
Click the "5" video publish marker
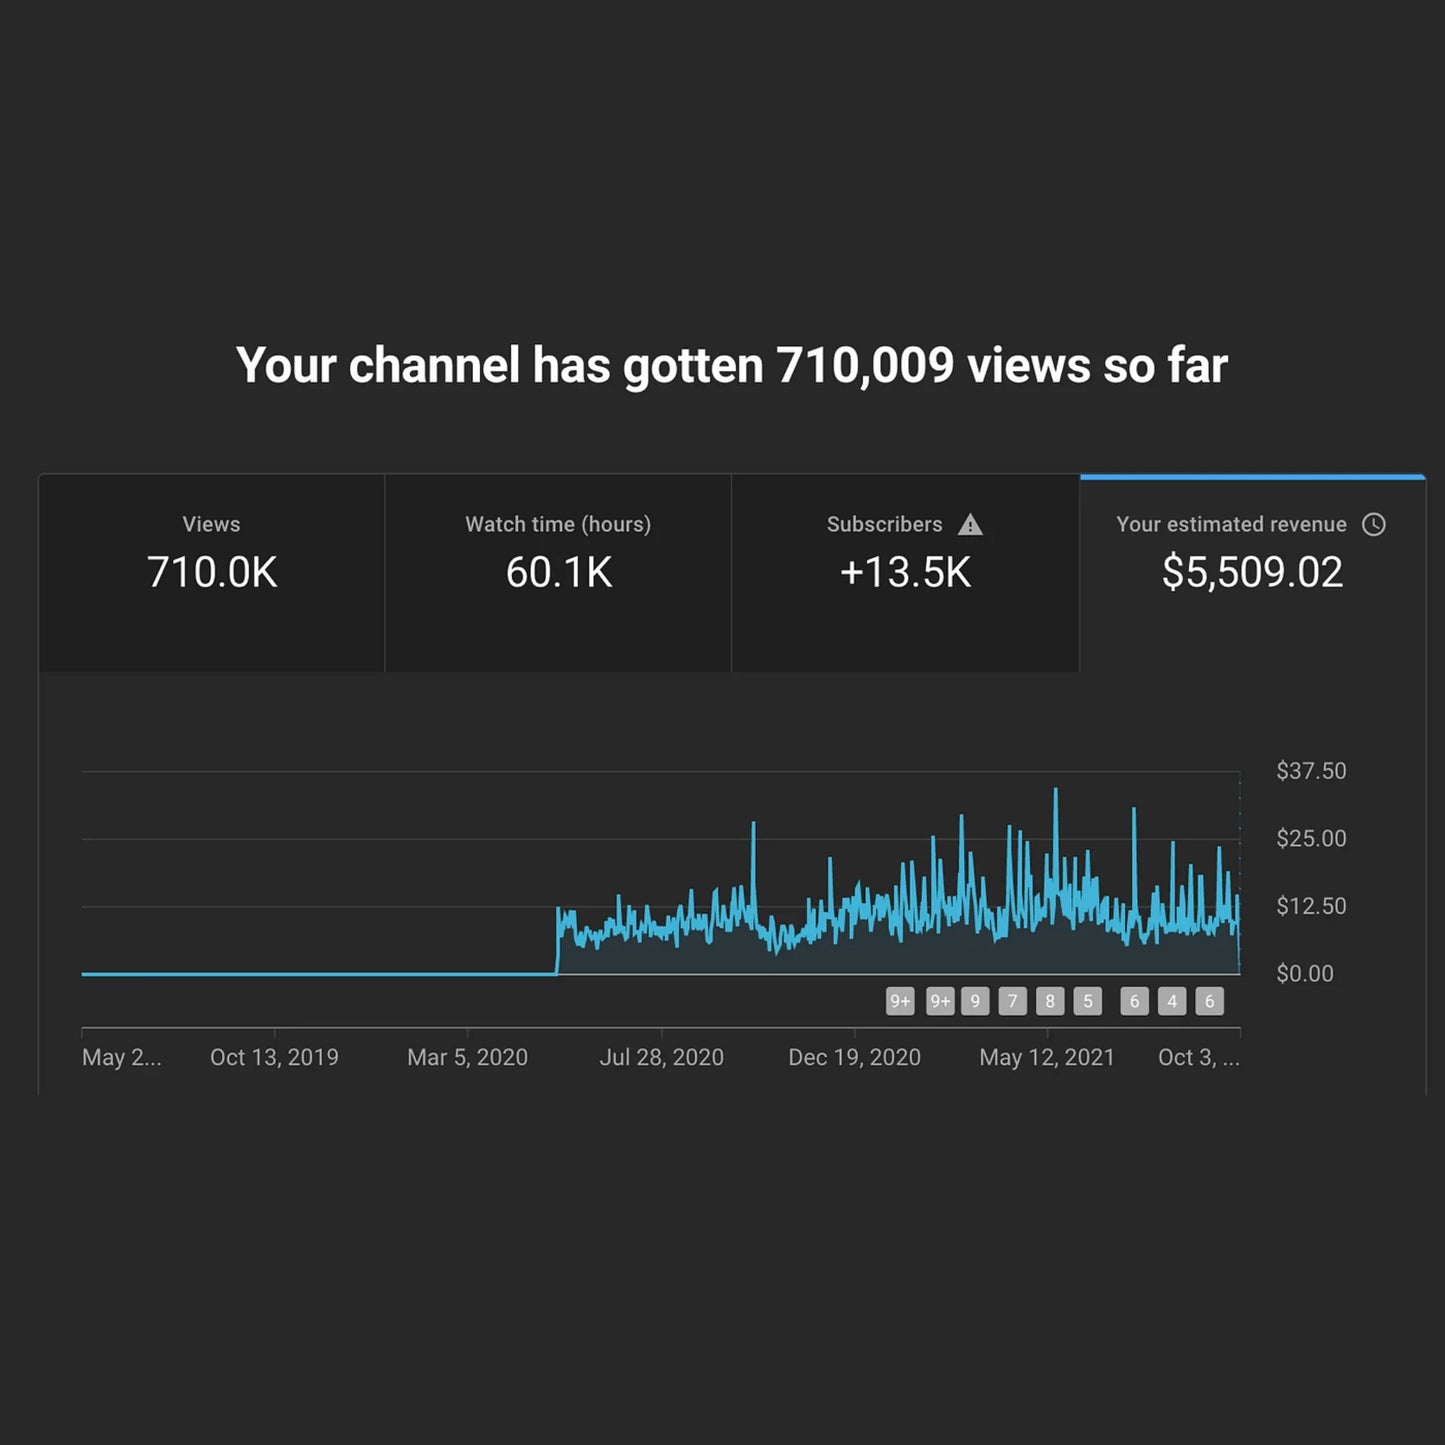tap(1087, 1001)
